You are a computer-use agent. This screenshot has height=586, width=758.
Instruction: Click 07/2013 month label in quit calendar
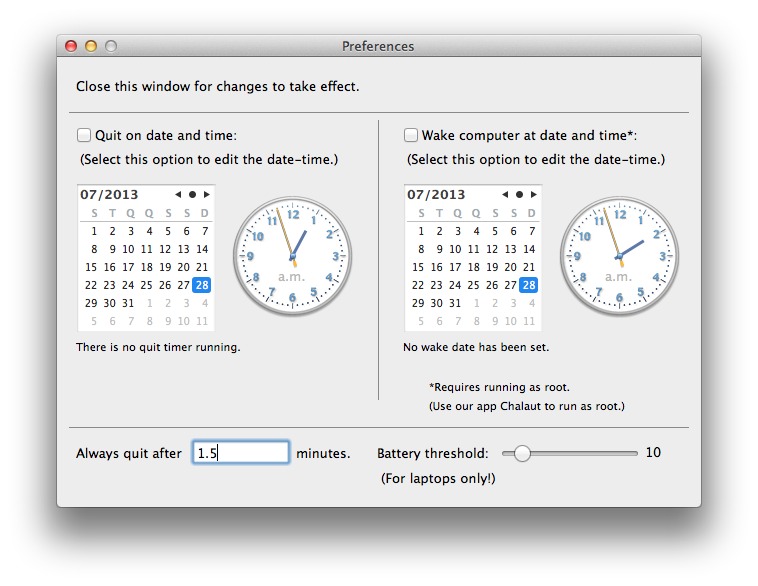pyautogui.click(x=109, y=194)
